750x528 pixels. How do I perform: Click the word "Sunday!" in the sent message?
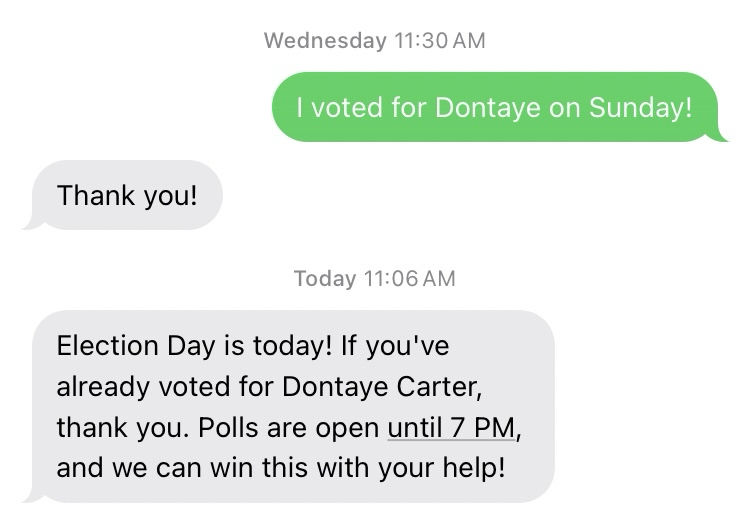(x=640, y=107)
